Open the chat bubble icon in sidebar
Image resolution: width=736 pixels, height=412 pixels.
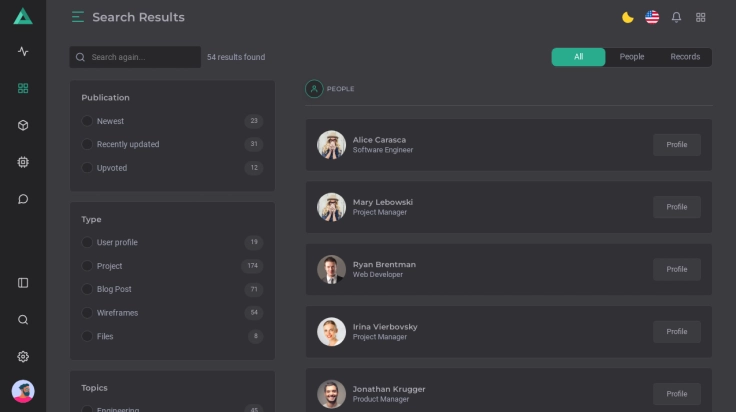23,199
